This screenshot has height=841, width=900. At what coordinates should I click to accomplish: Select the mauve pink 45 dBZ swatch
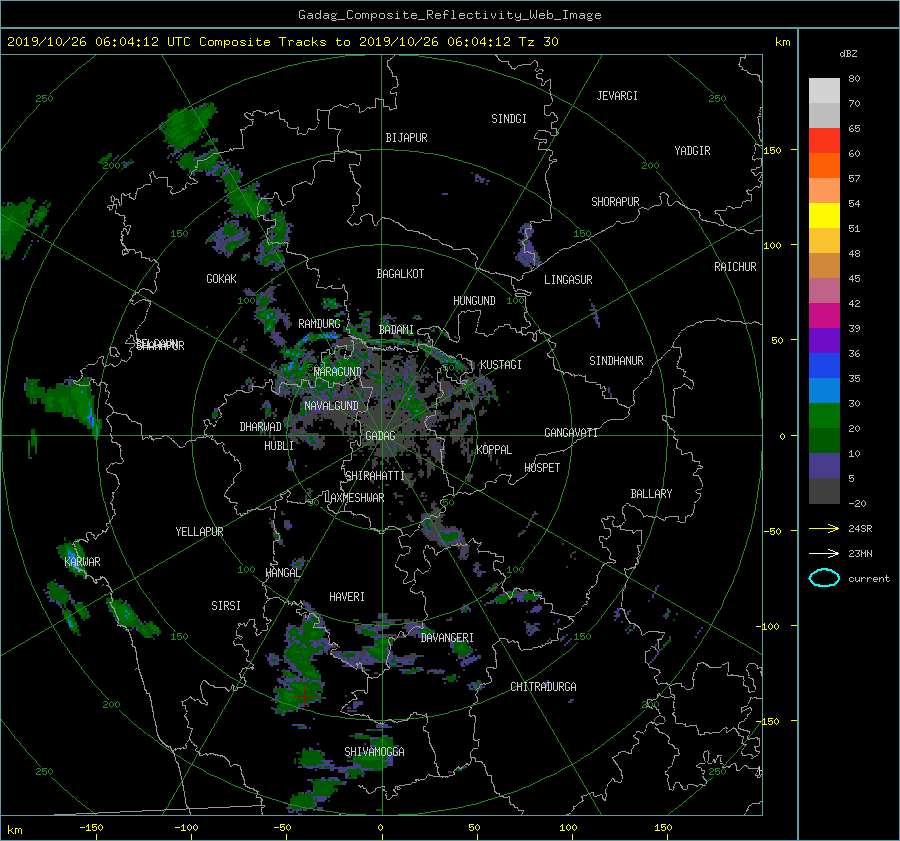pos(824,290)
